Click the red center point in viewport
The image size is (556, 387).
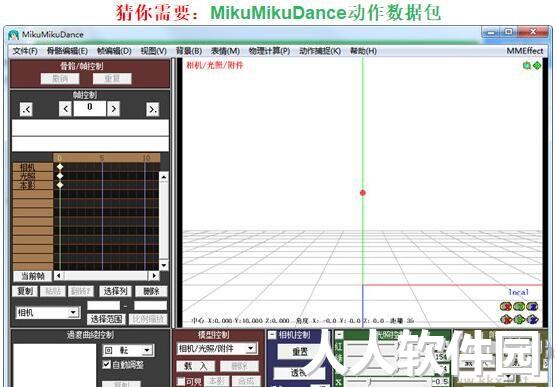coord(362,193)
